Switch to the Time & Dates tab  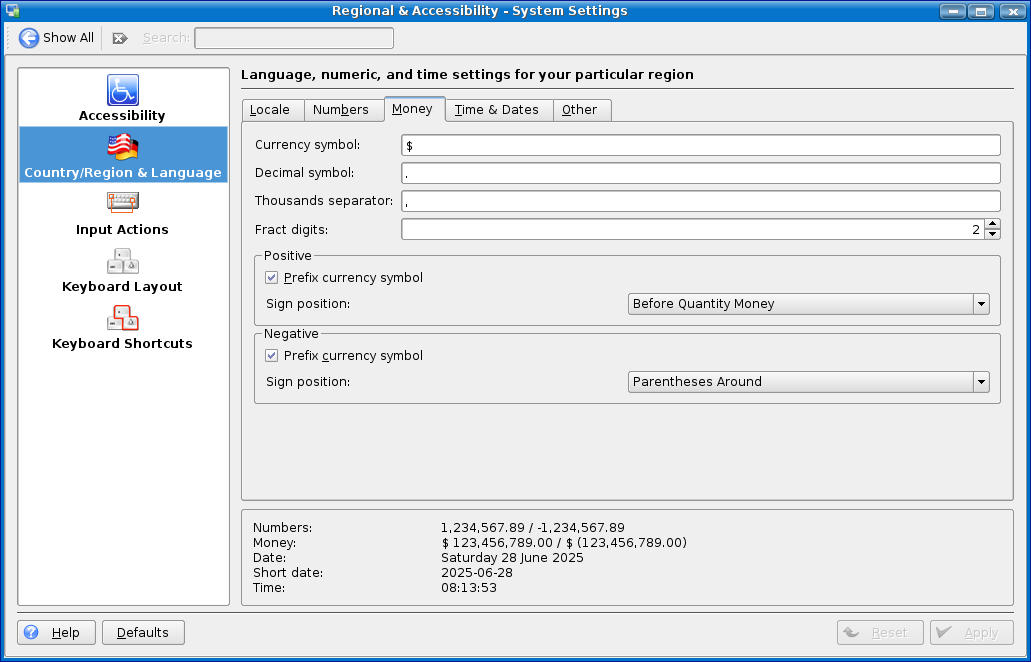click(496, 110)
